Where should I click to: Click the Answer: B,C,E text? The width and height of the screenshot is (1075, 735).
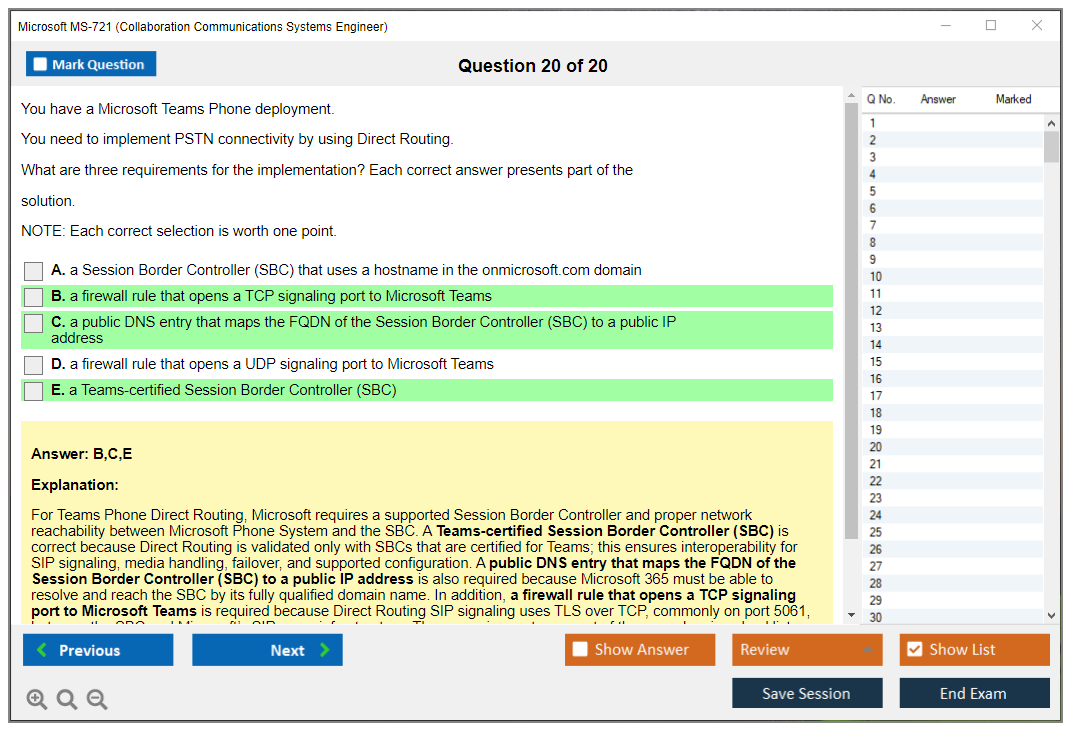pyautogui.click(x=82, y=454)
